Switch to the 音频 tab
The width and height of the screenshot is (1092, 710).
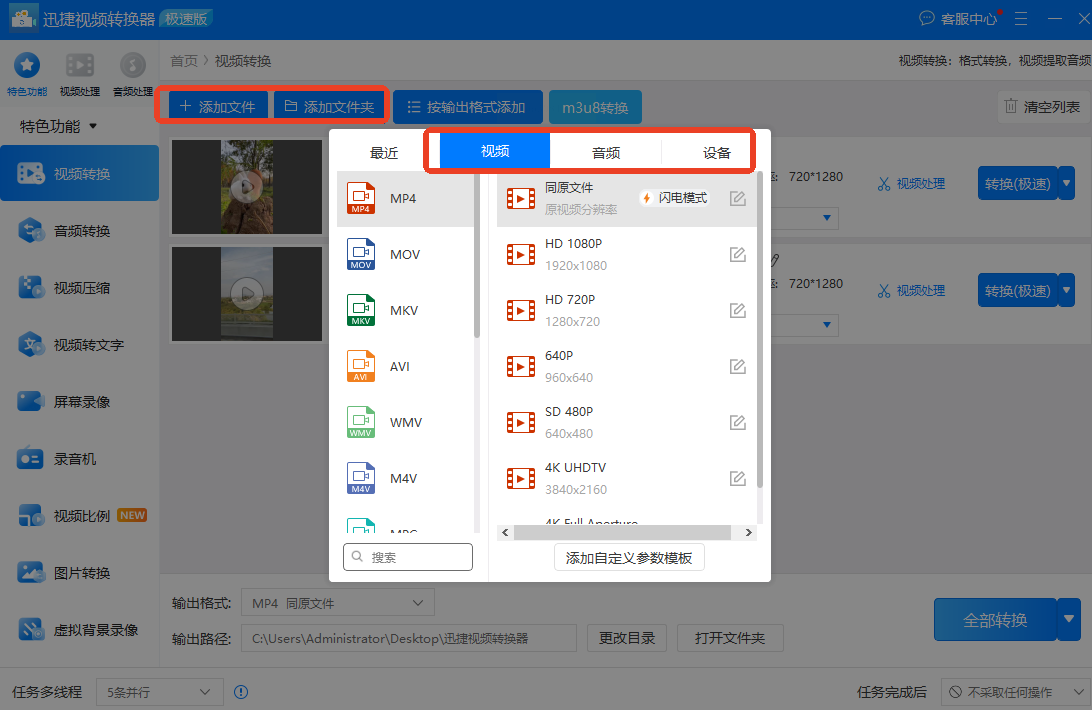pos(606,153)
